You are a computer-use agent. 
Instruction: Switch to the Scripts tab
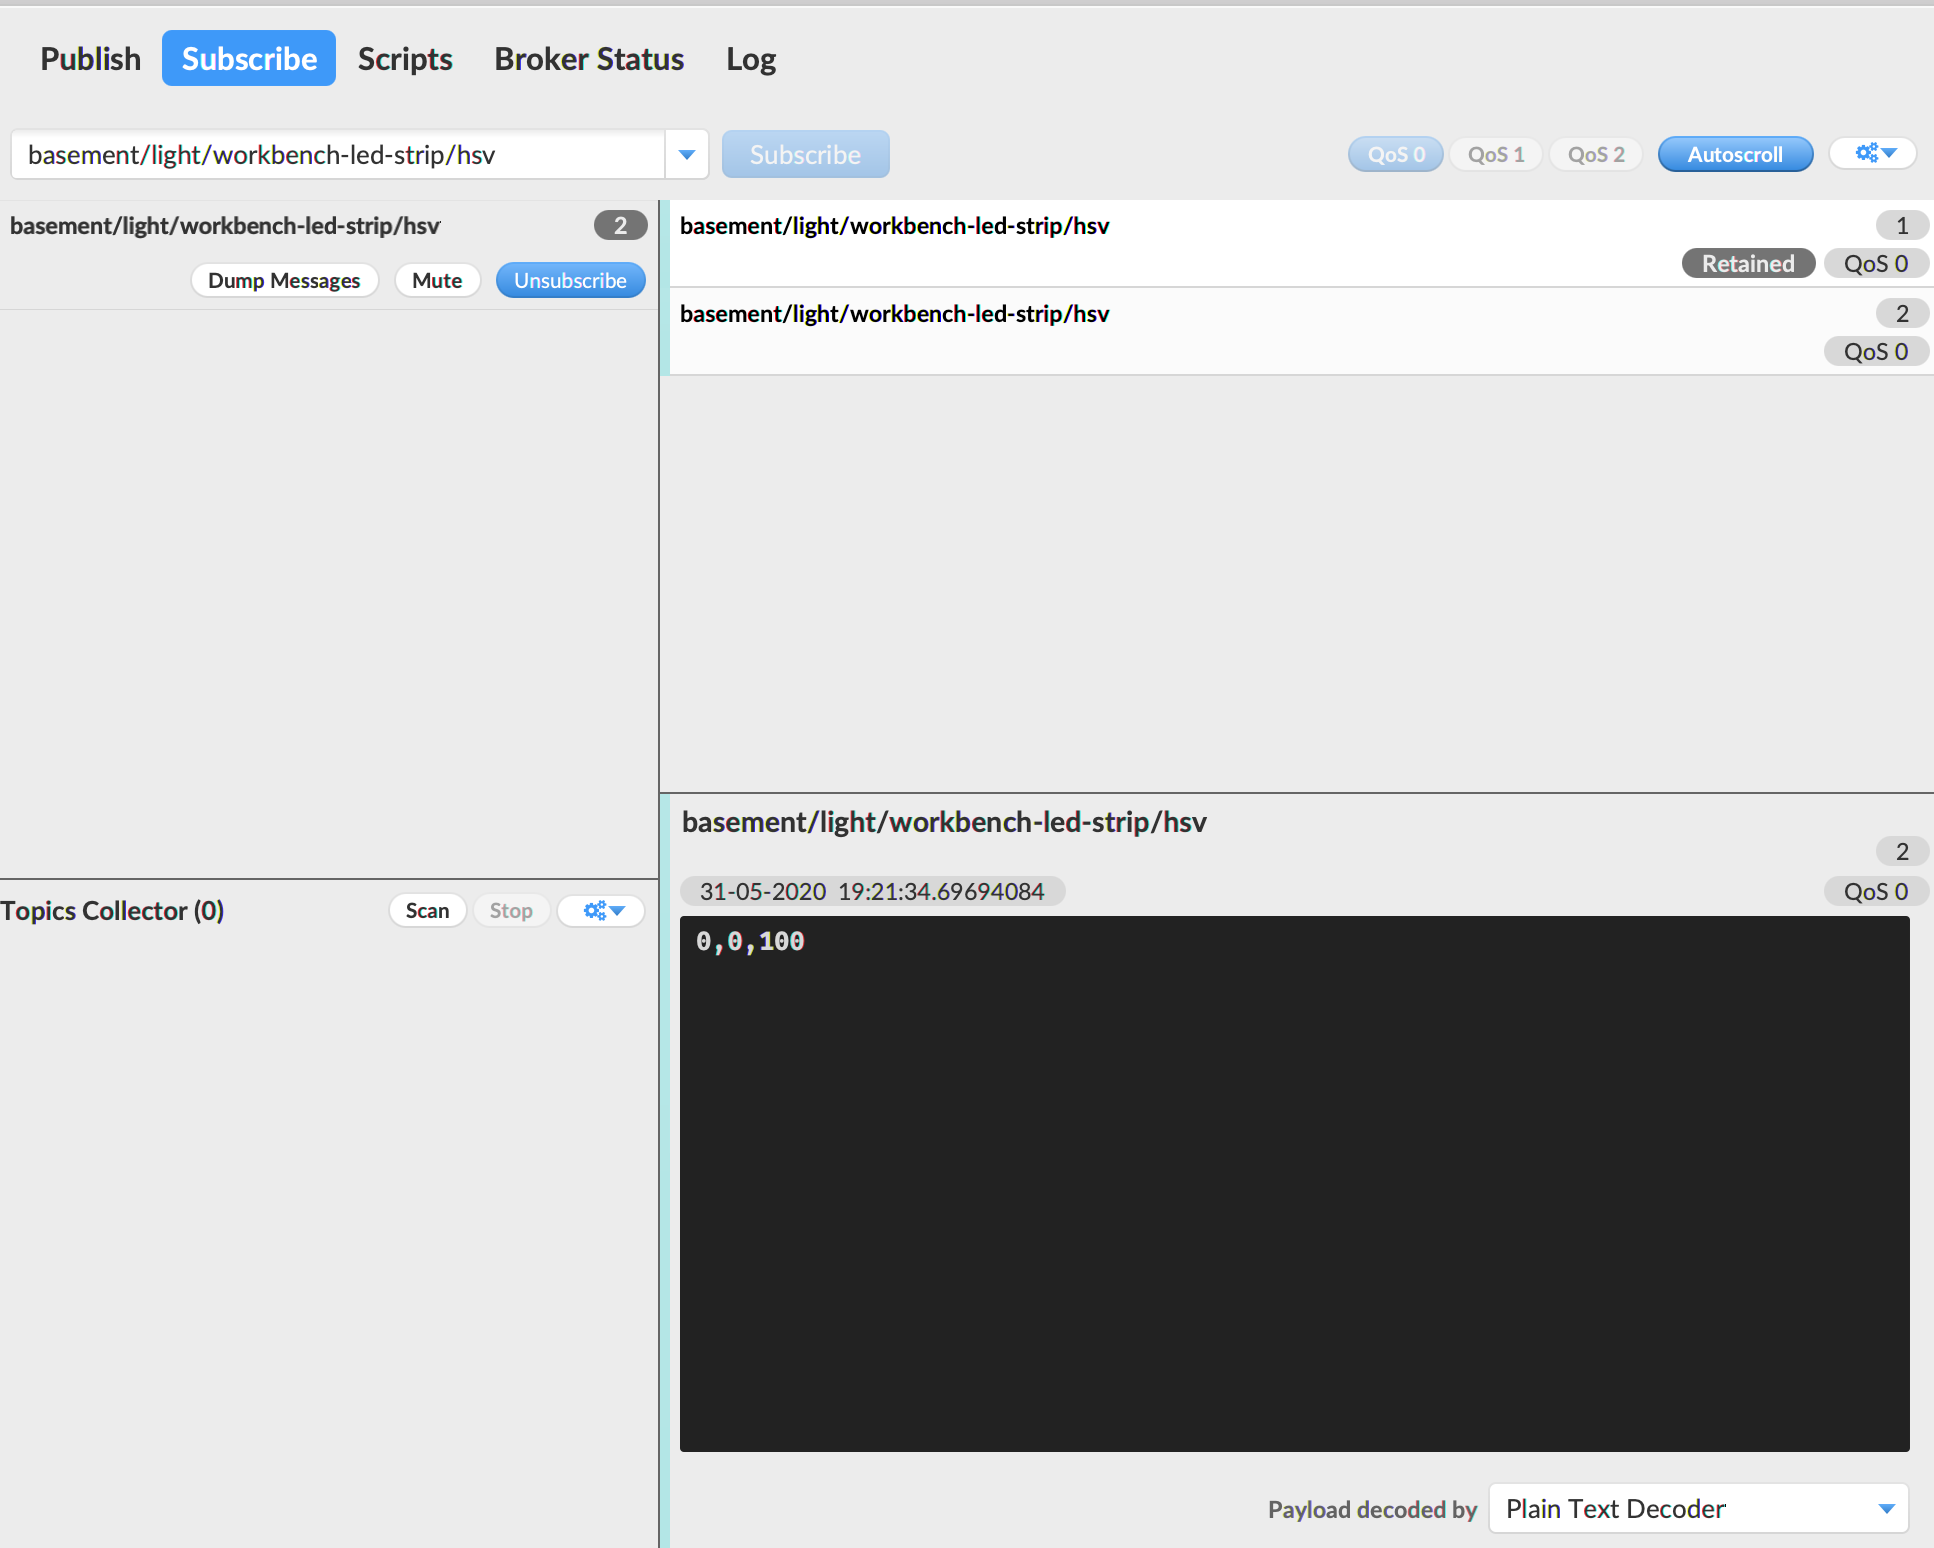(404, 58)
